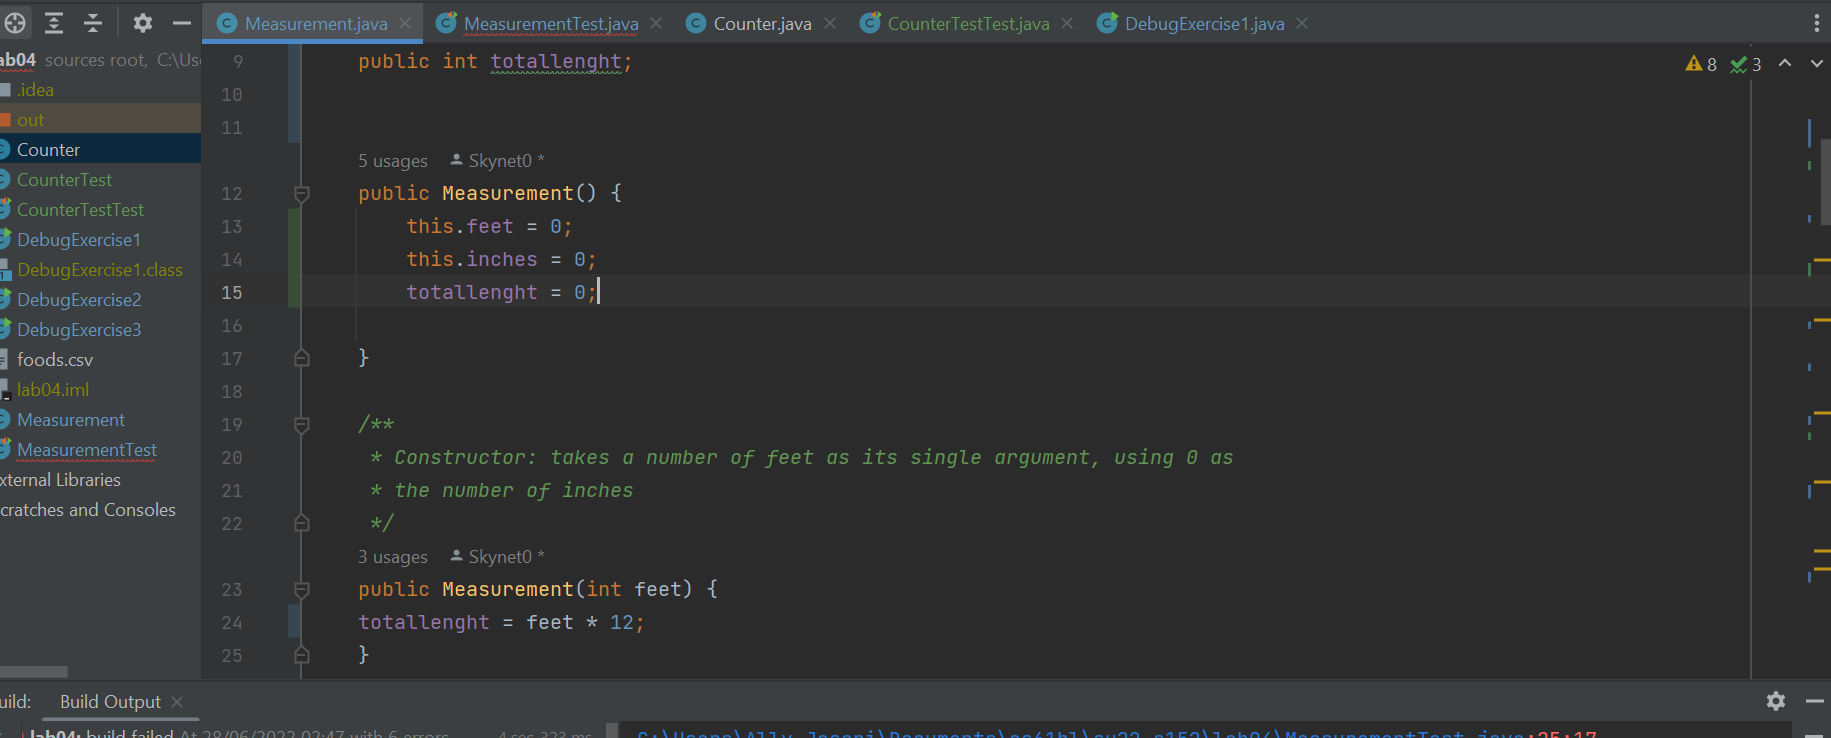The width and height of the screenshot is (1831, 738).
Task: Hide the project tool window with minus icon
Action: pos(181,22)
